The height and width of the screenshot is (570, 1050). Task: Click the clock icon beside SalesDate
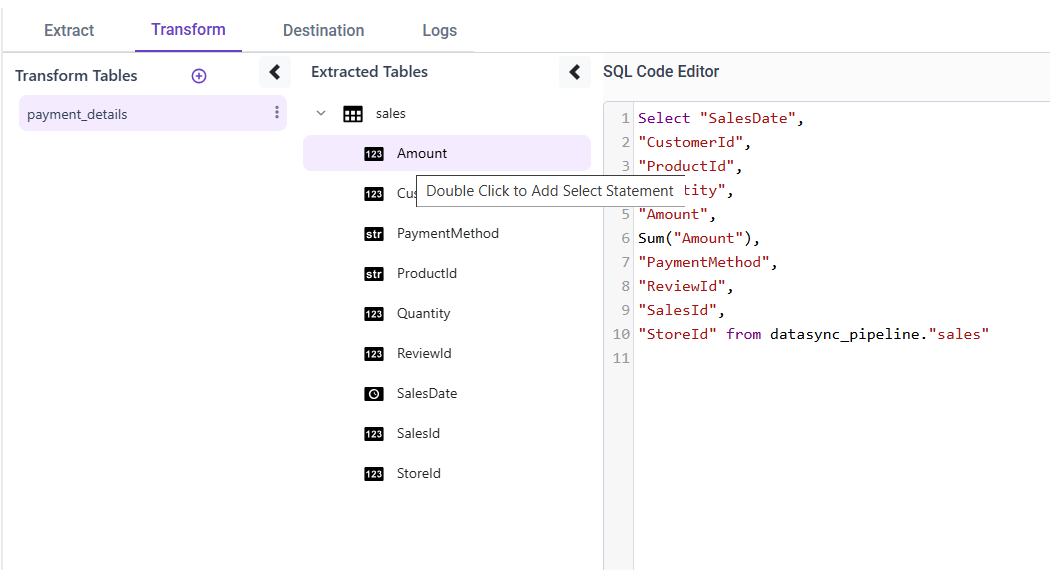click(374, 394)
